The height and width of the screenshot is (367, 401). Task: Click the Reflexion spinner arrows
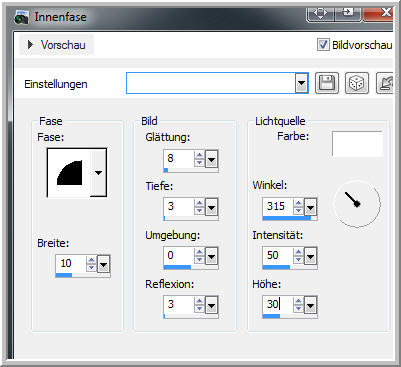(x=199, y=305)
